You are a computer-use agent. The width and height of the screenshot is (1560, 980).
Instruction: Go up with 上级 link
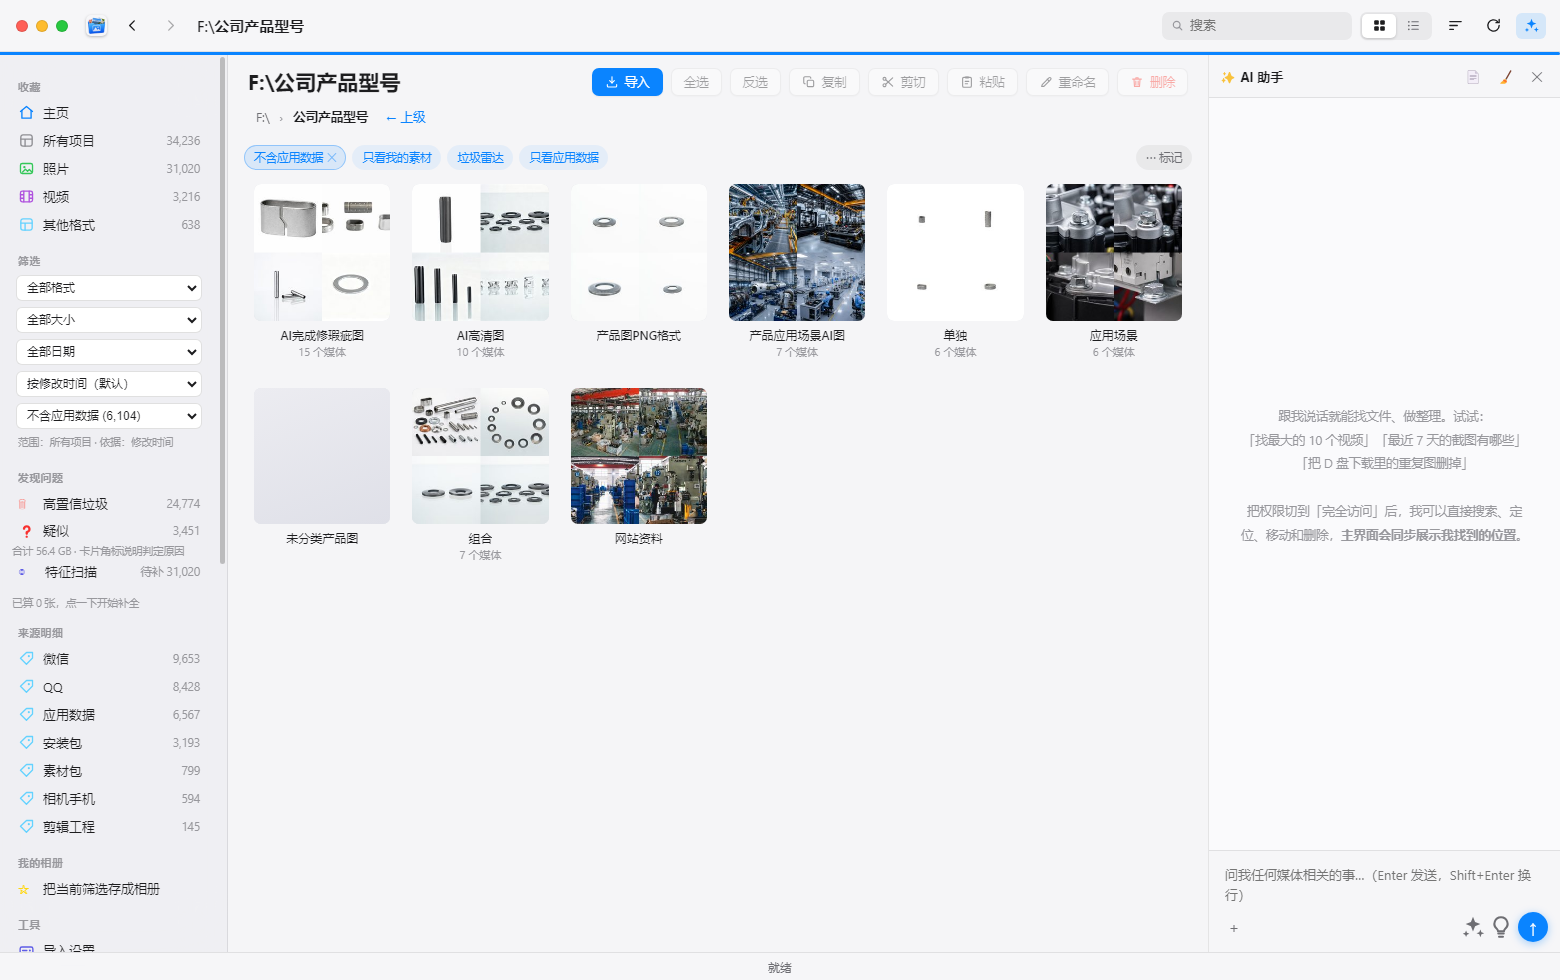[406, 117]
